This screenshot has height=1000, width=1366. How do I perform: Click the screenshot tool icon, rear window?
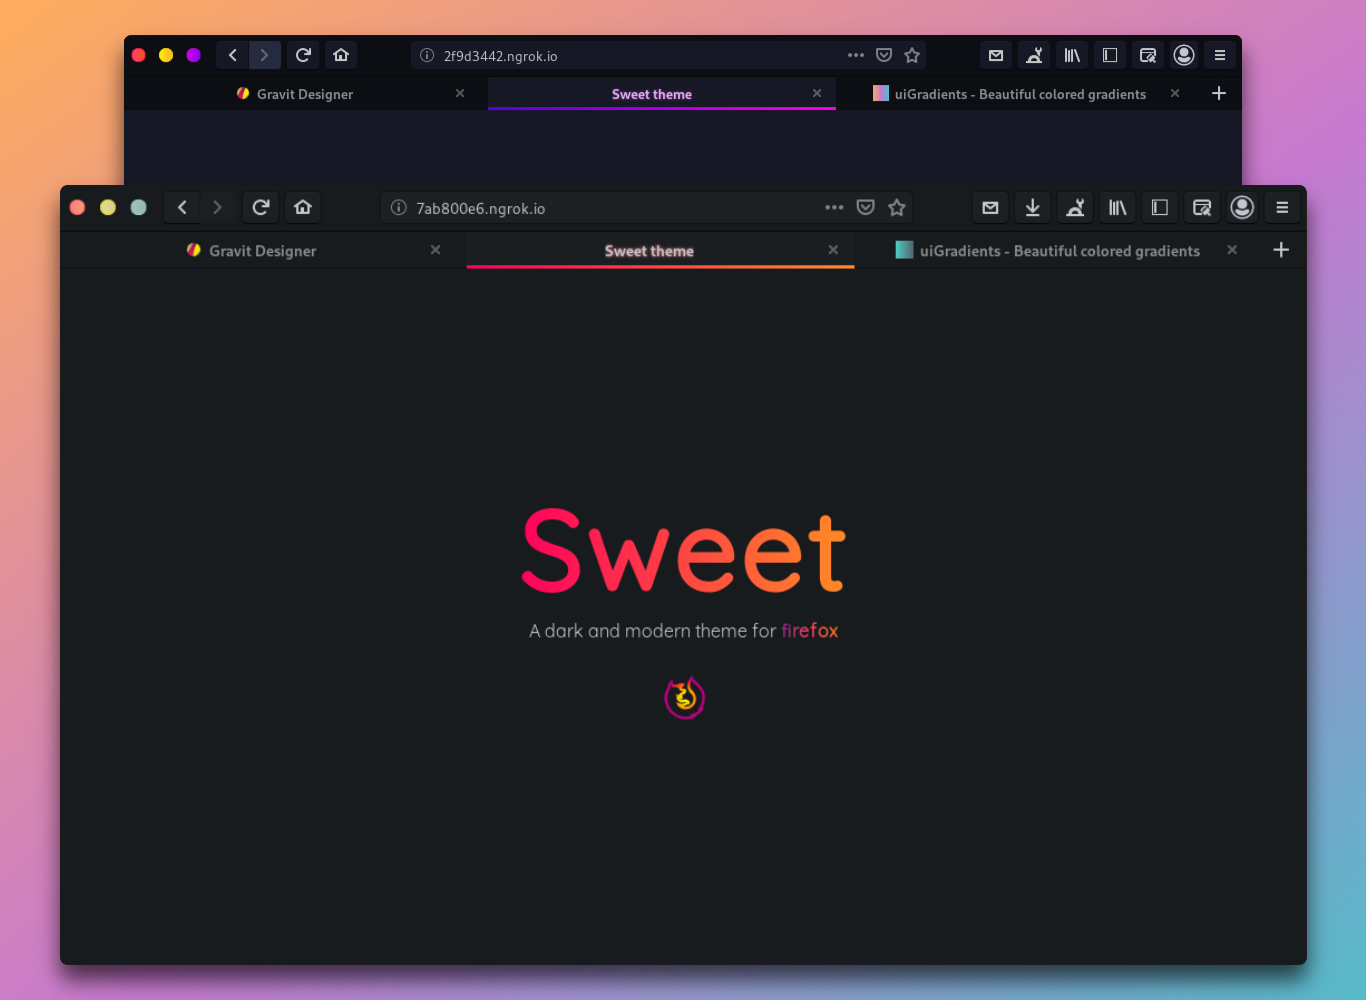[x=1148, y=55]
